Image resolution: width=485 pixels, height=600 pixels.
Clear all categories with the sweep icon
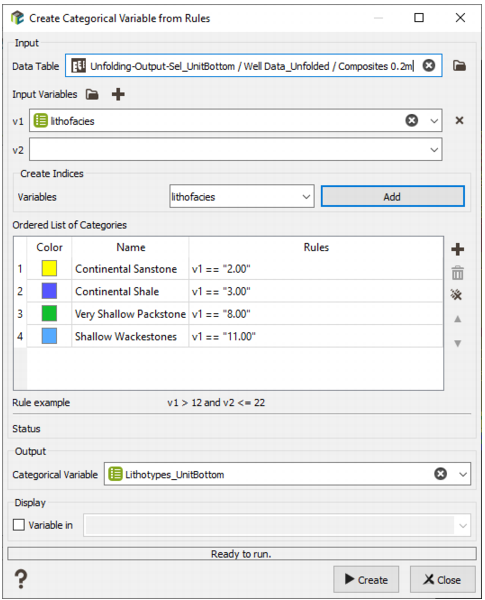click(x=456, y=295)
